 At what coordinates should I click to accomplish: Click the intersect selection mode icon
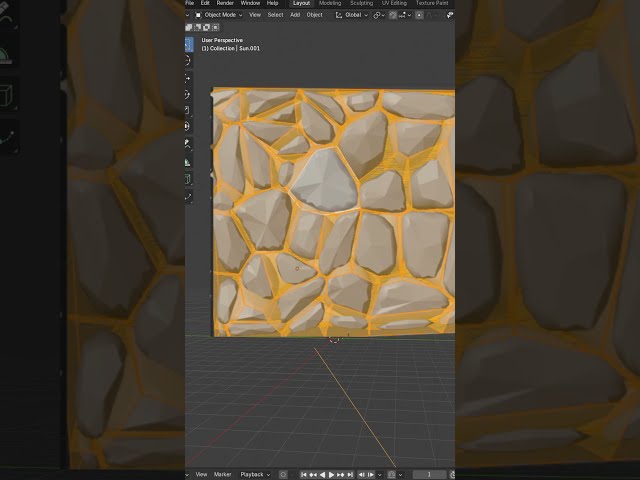216,27
